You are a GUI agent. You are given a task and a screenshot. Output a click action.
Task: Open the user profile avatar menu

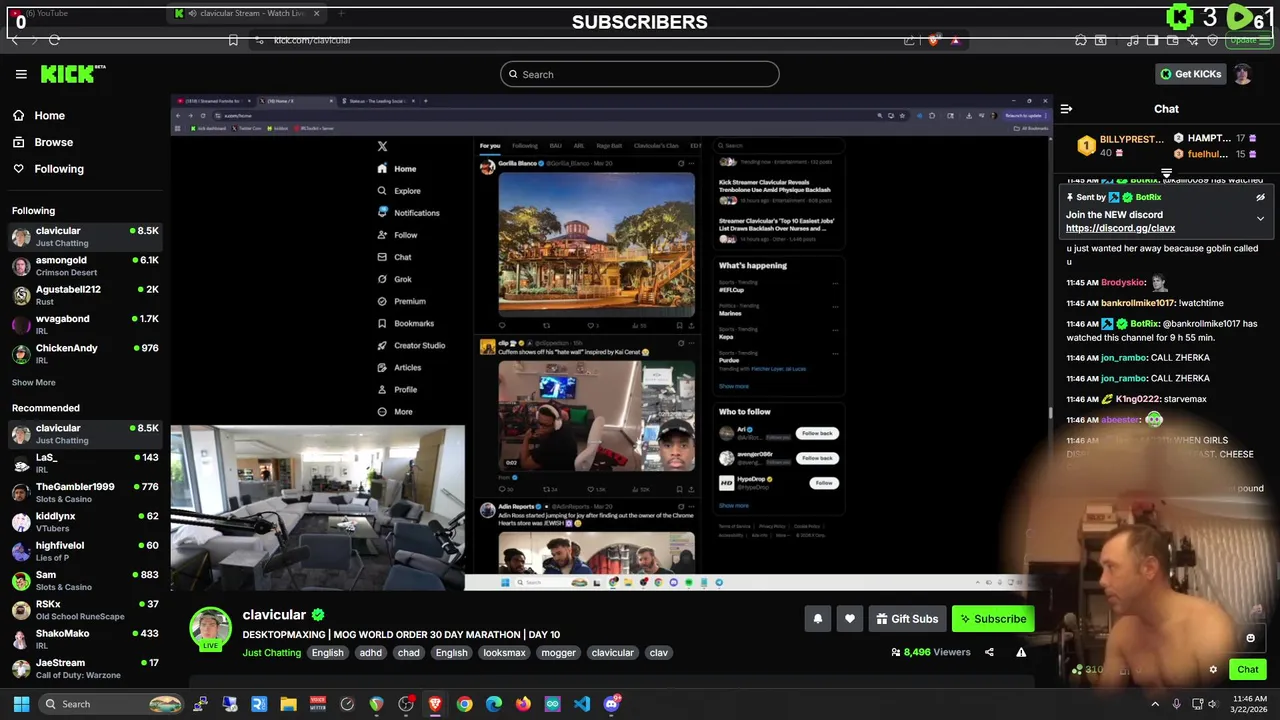[x=1242, y=74]
